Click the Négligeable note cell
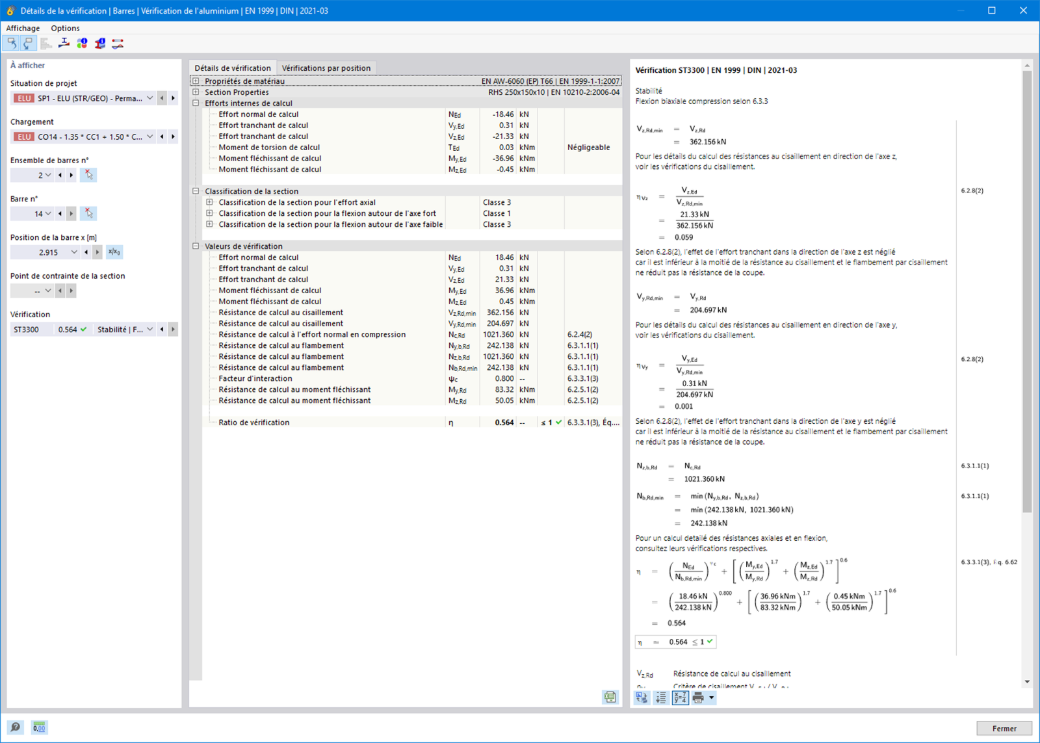The height and width of the screenshot is (743, 1040). 593,147
